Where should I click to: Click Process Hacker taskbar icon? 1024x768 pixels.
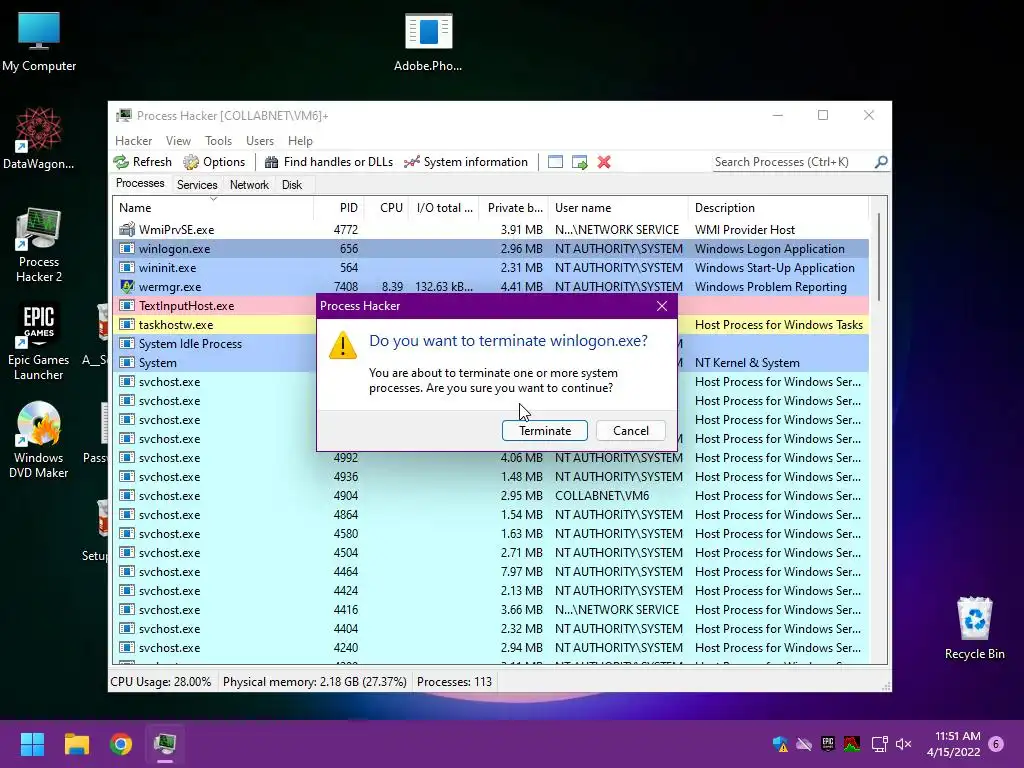click(165, 744)
